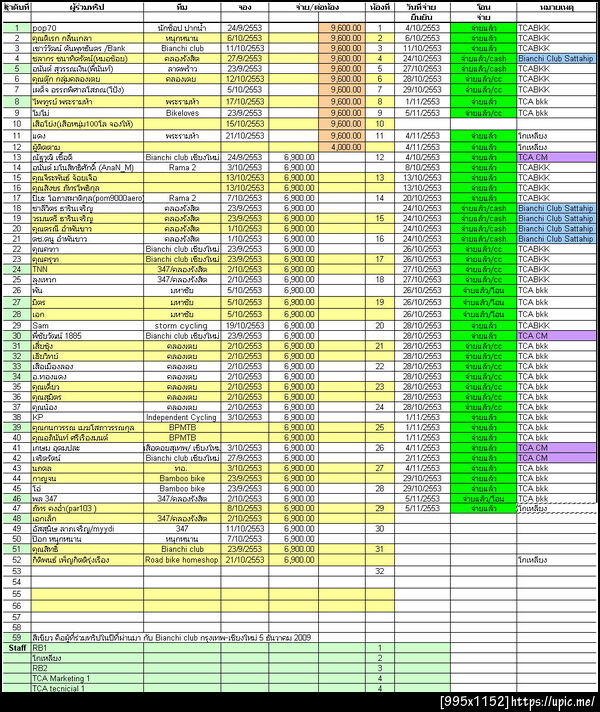Select 'Bianchi club' team in row 51
Viewport: 600px width, 712px height.
pos(182,549)
